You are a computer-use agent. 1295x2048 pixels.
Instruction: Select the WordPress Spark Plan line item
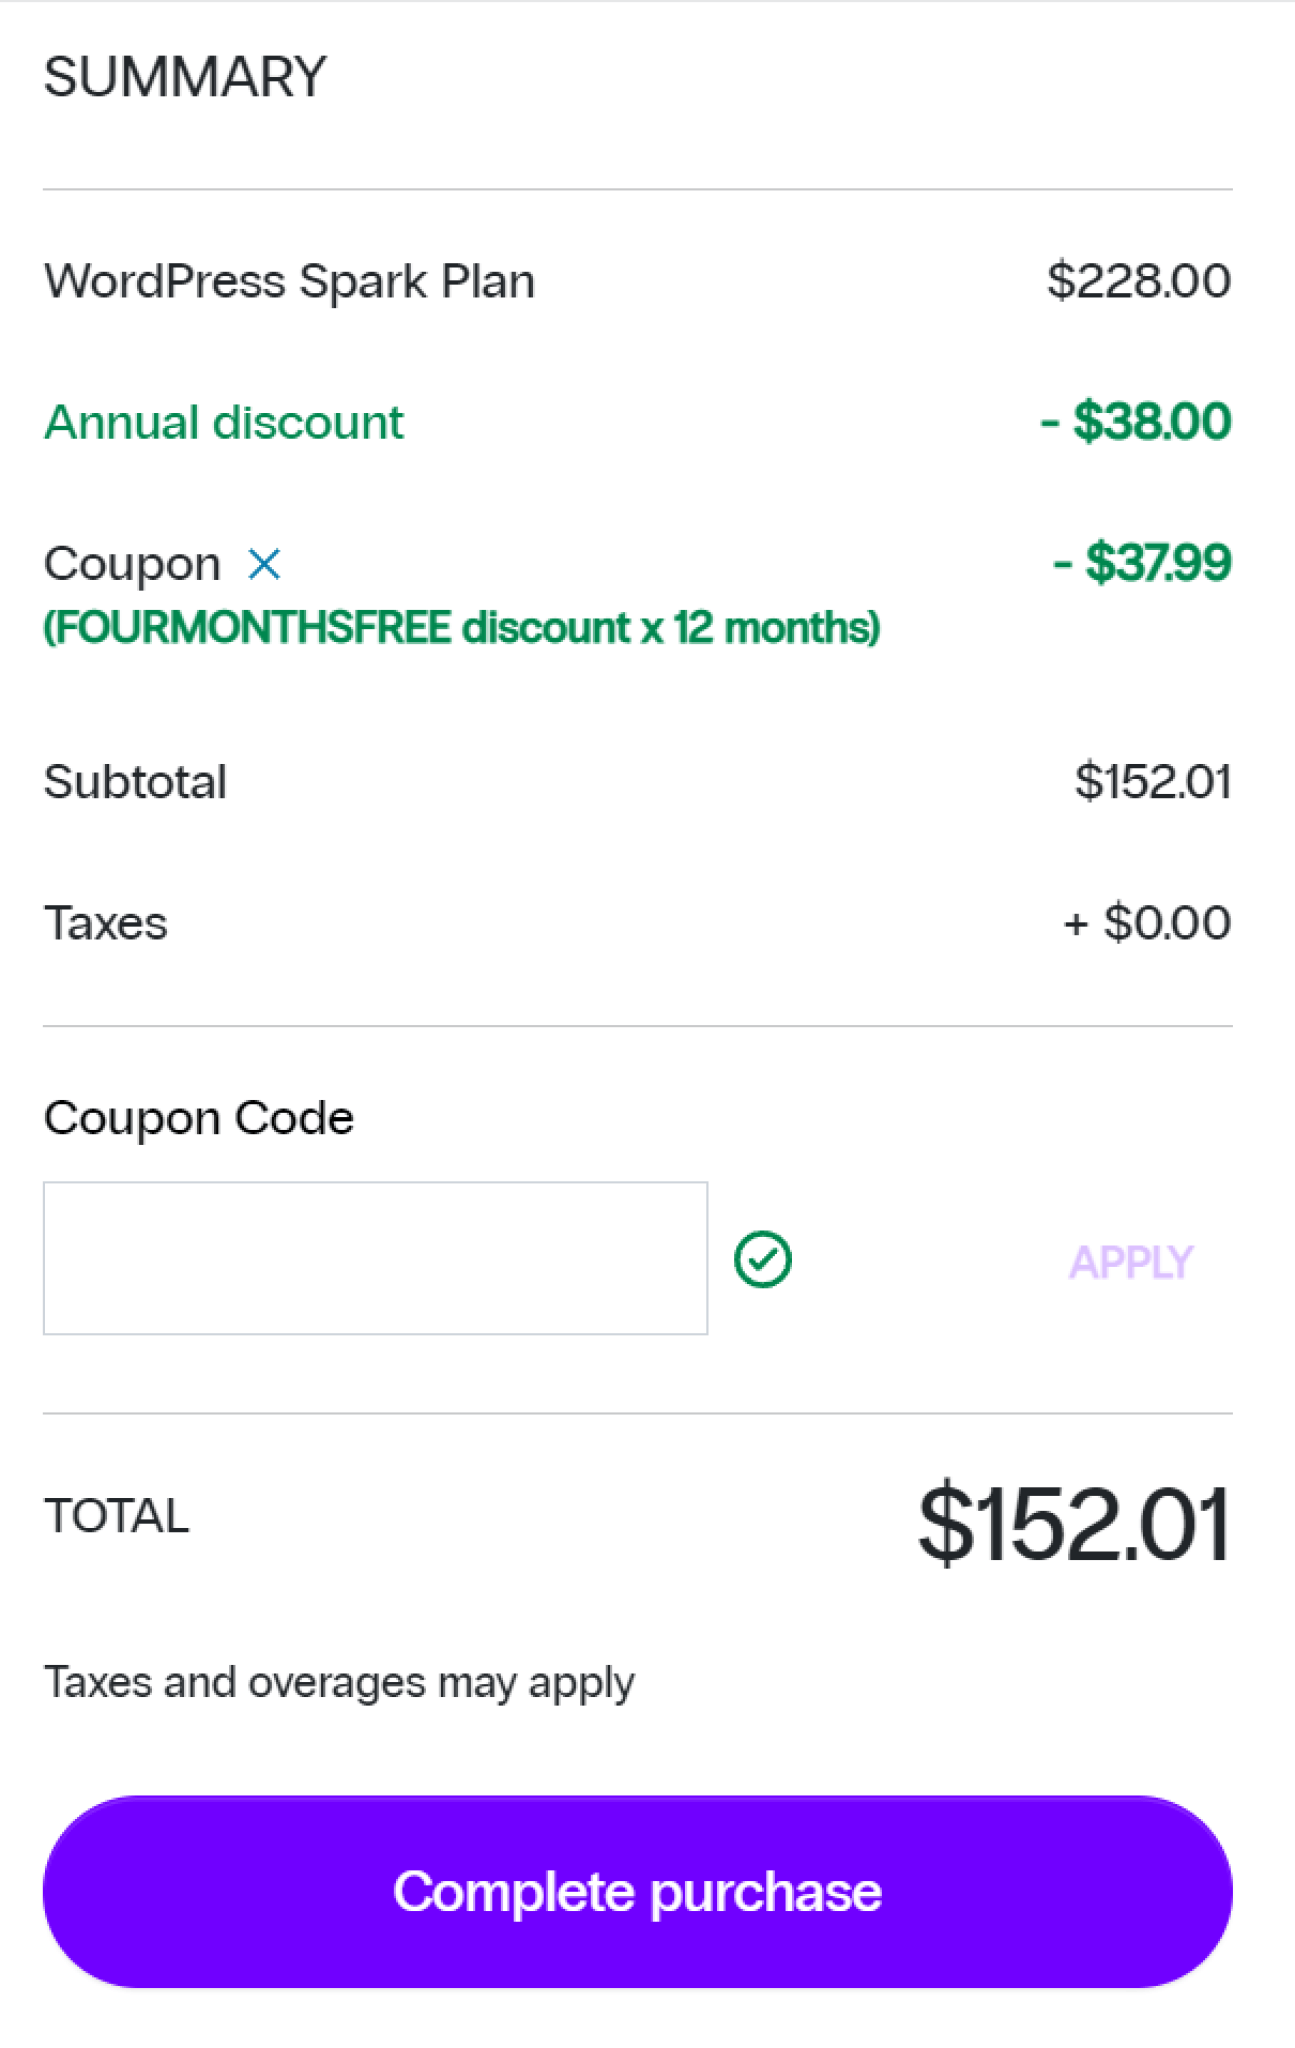pos(289,281)
